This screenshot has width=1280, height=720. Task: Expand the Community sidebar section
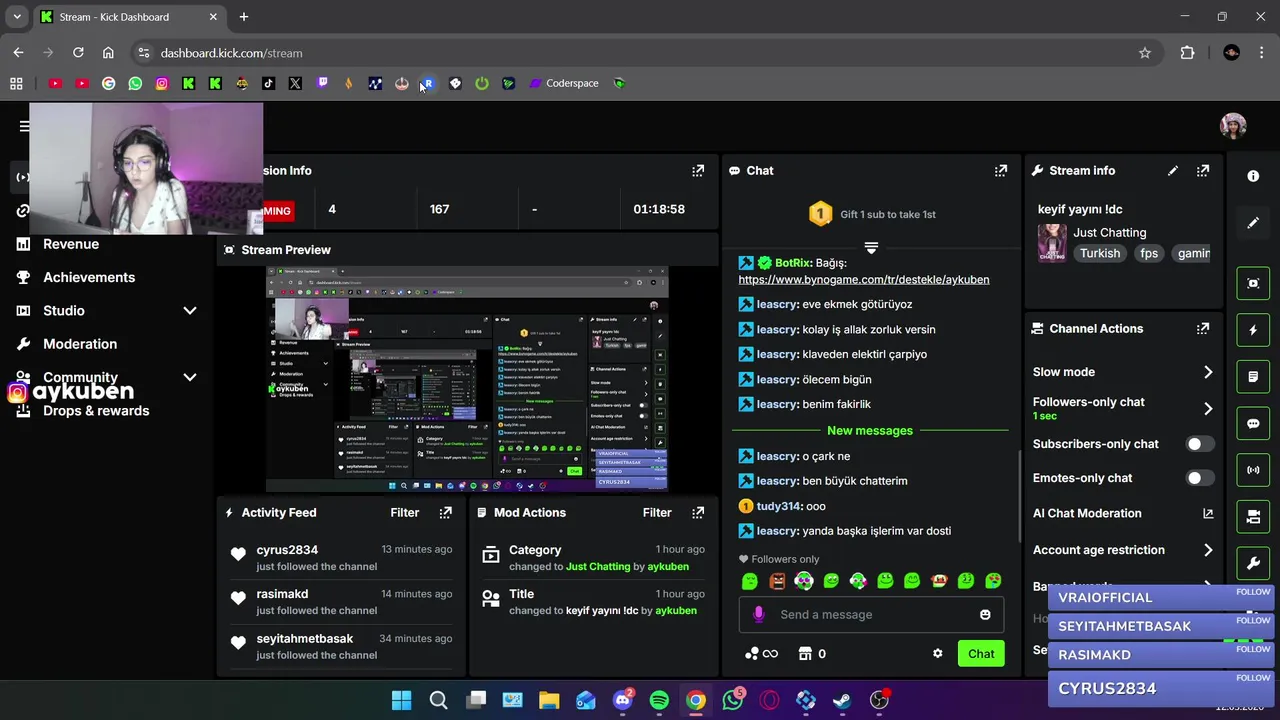pos(190,377)
